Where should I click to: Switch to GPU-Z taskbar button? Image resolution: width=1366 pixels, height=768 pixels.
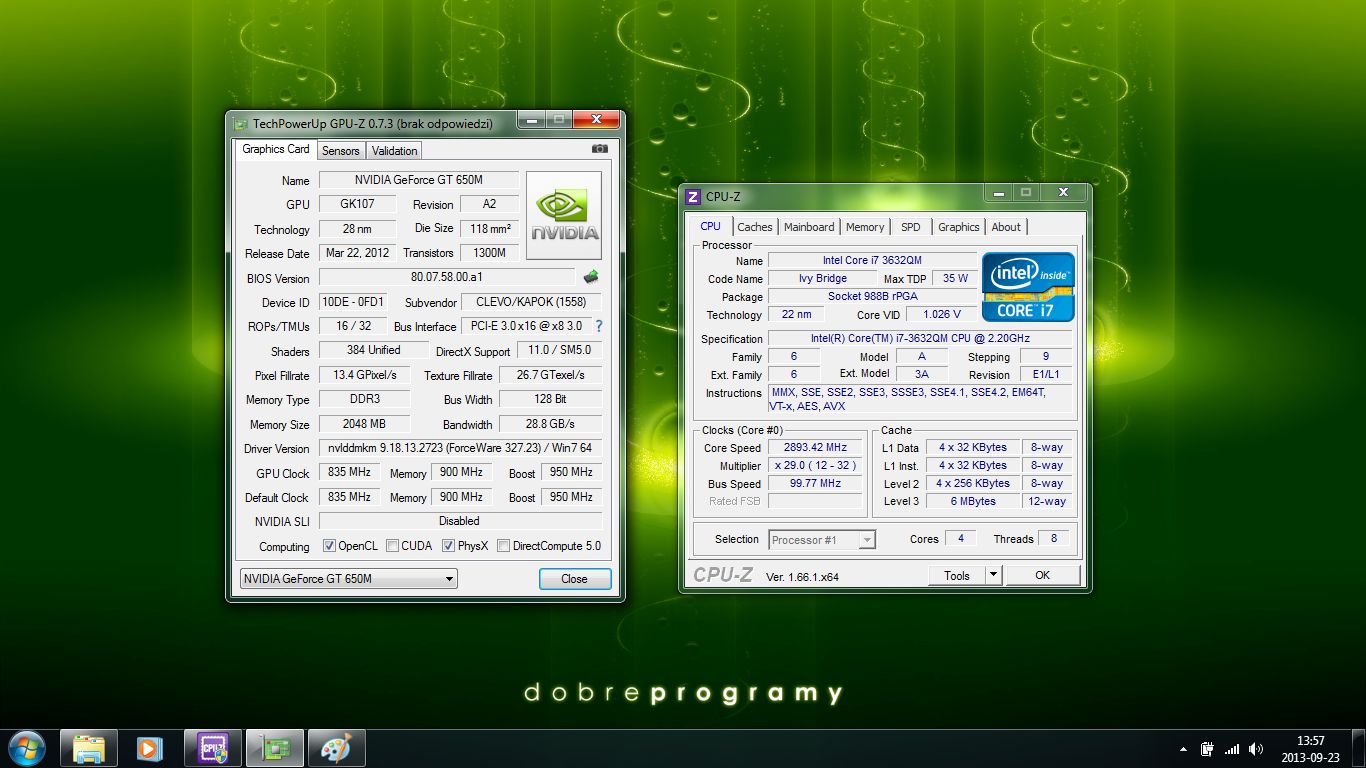point(275,748)
